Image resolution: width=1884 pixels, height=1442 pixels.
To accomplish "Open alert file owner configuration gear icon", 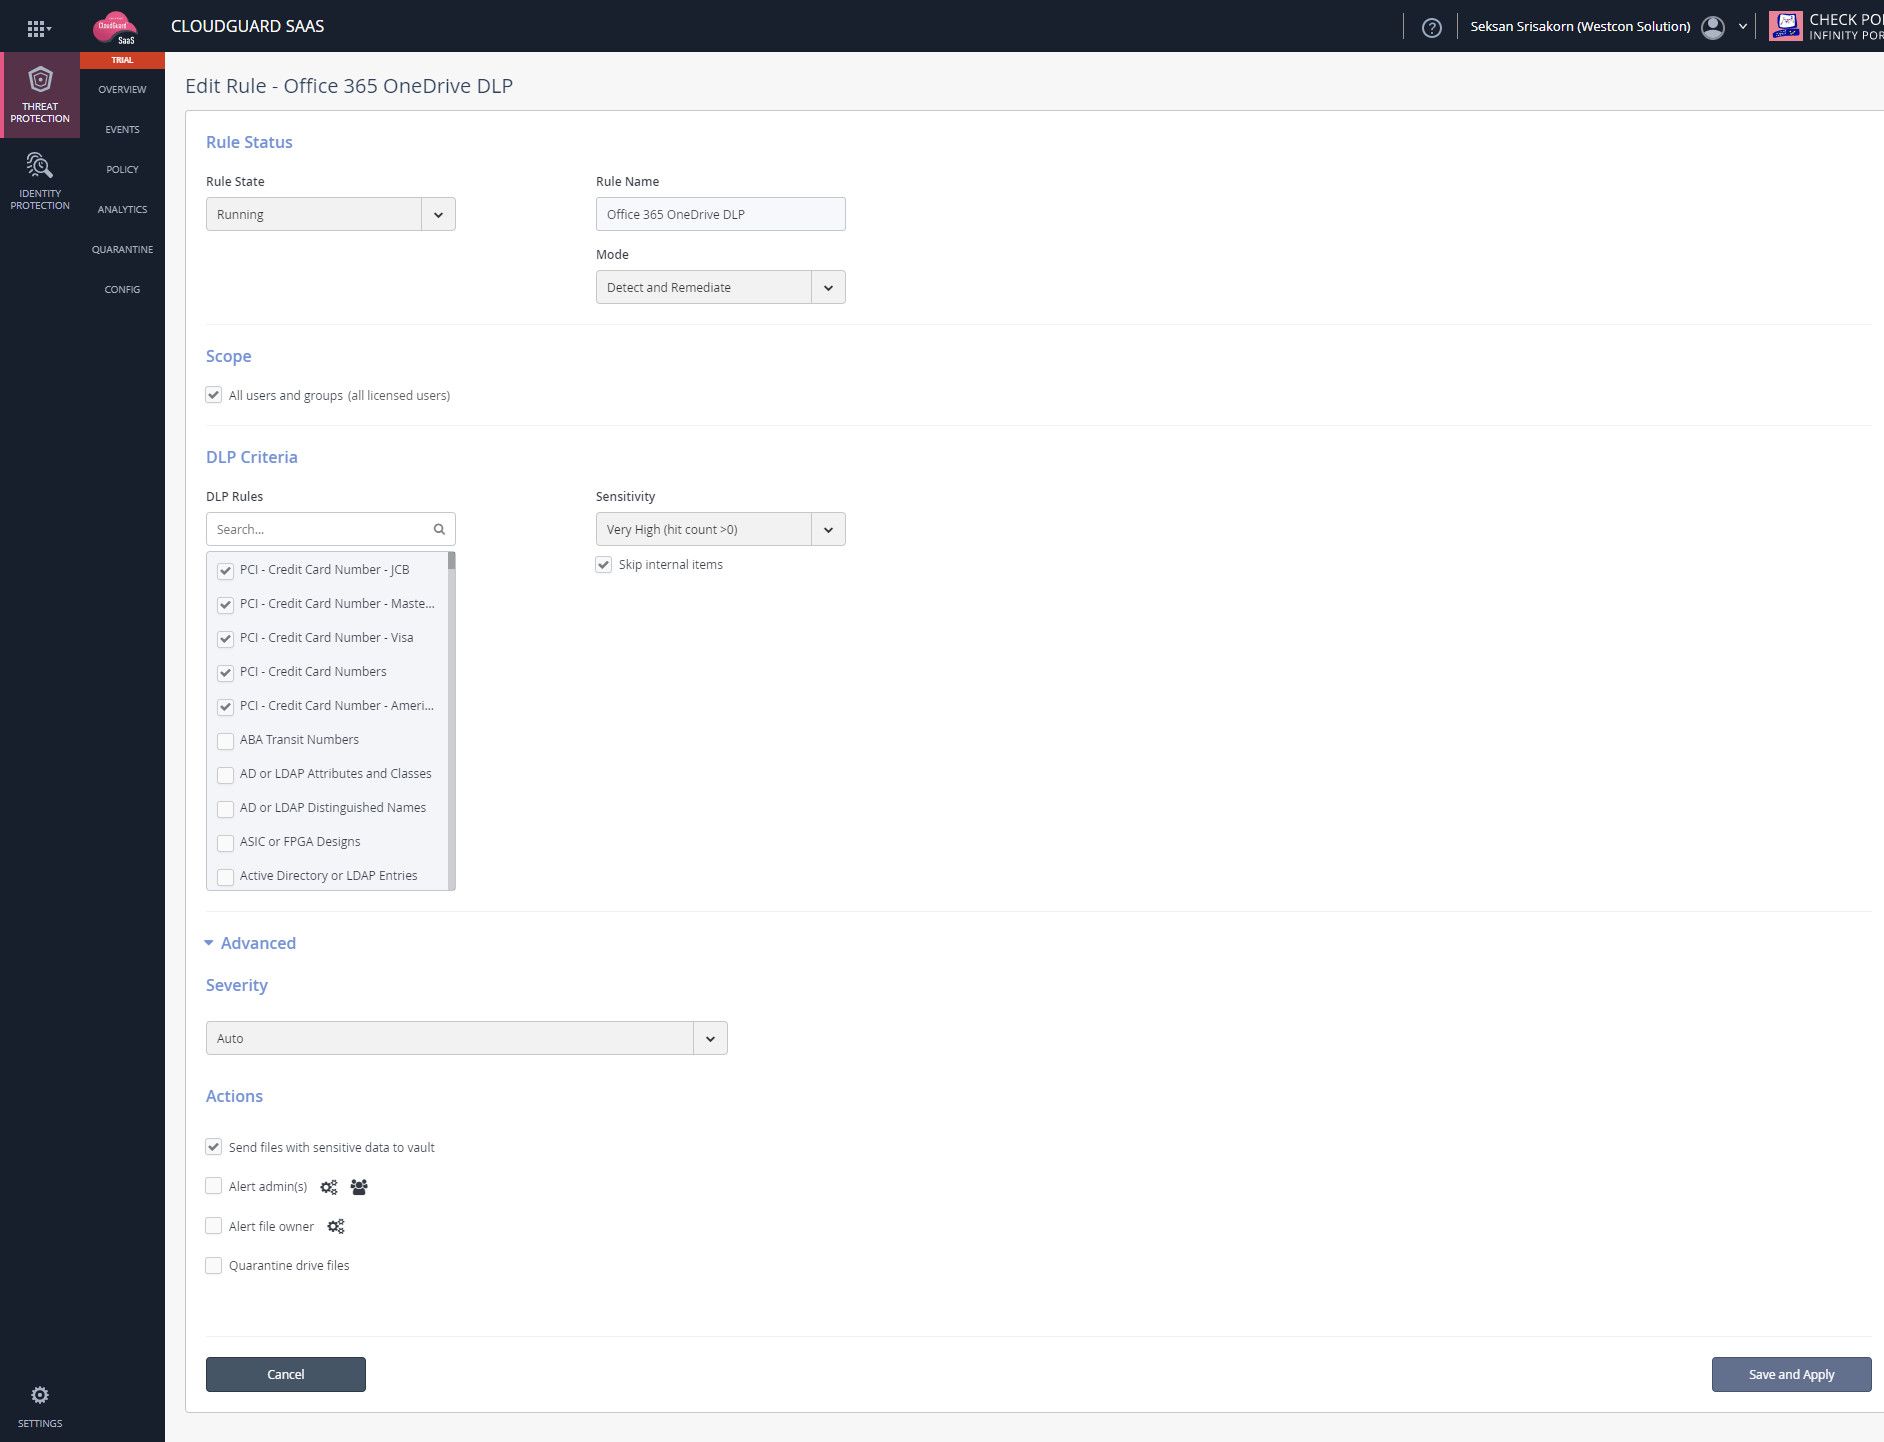I will click(x=336, y=1226).
